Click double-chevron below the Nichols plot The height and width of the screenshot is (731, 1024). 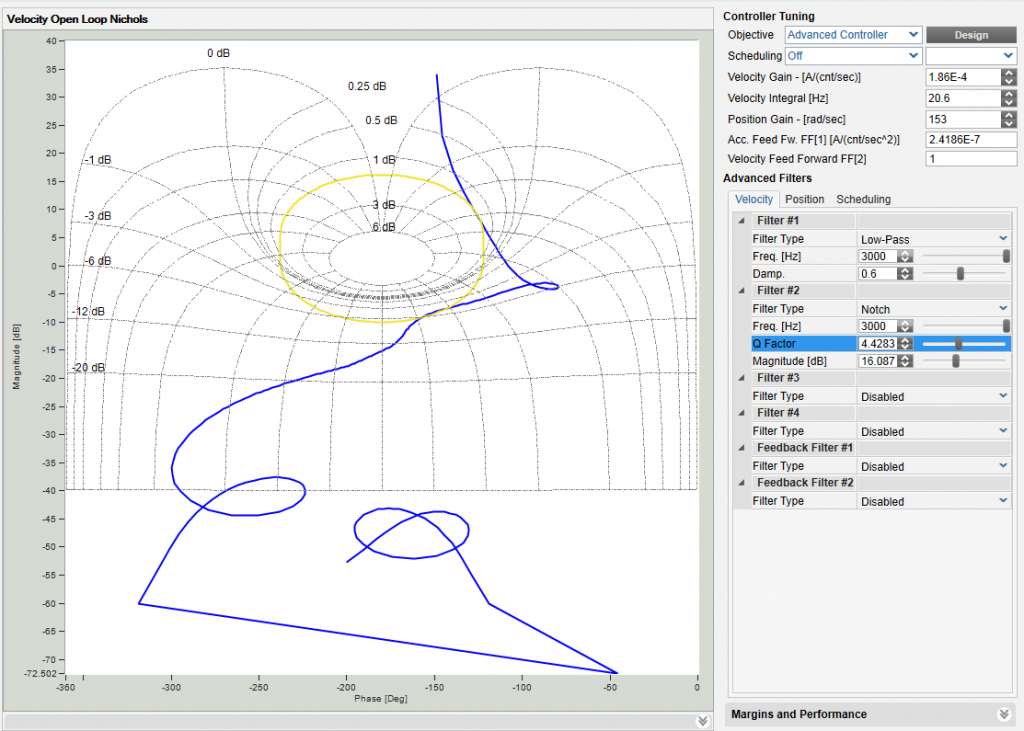point(702,721)
